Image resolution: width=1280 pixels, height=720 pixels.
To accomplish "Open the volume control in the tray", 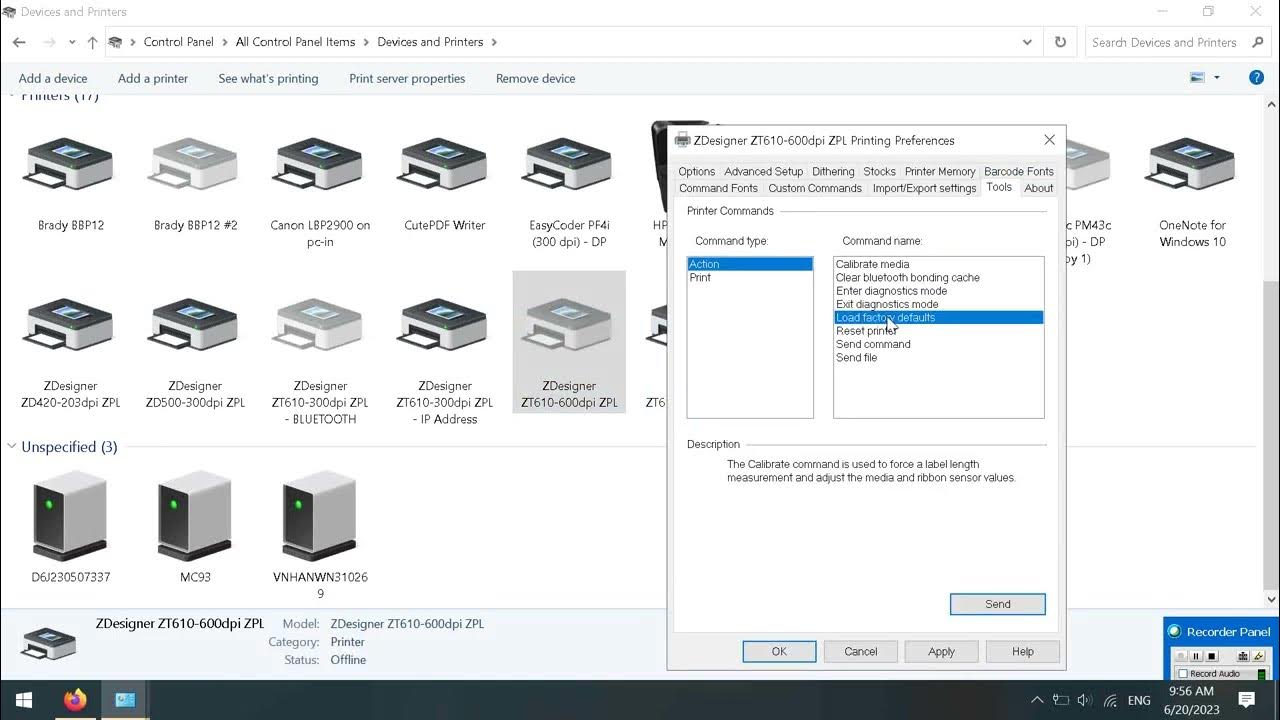I will (x=1085, y=700).
